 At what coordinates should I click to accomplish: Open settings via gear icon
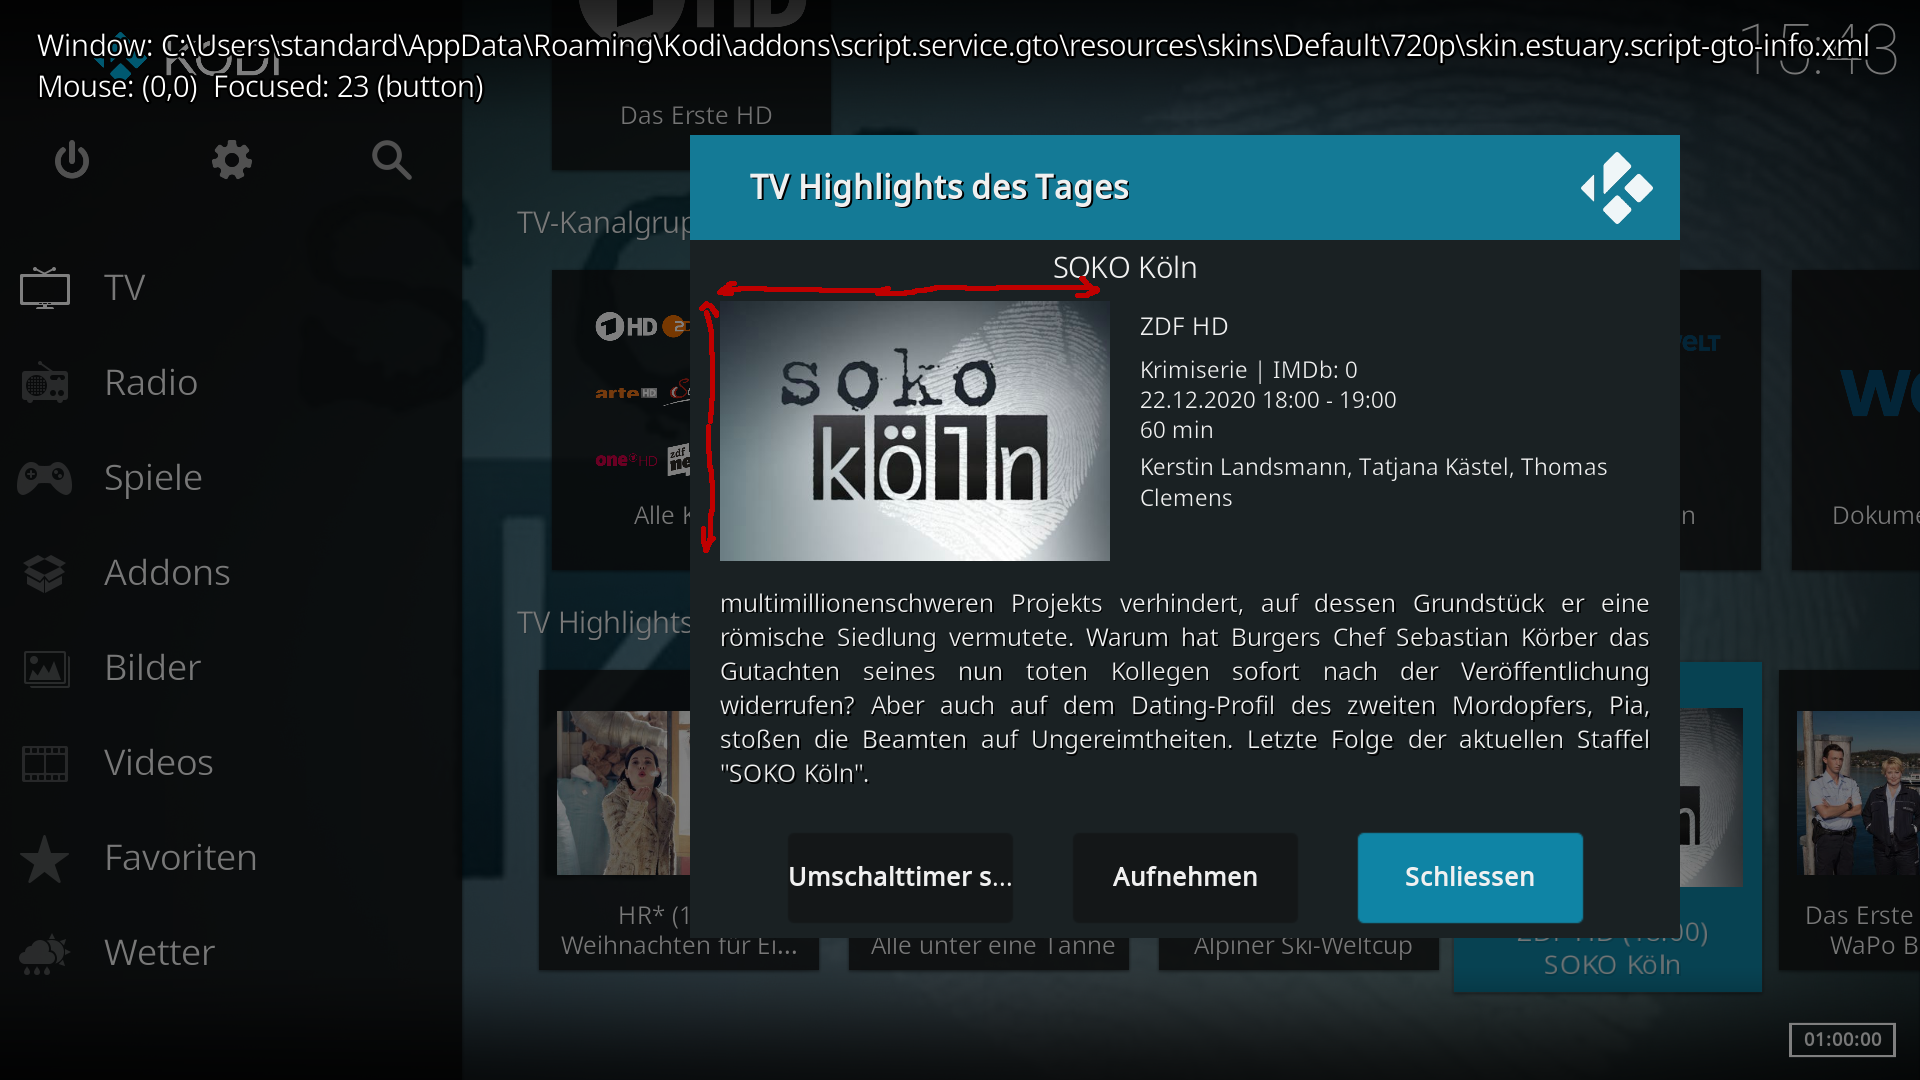pos(232,160)
